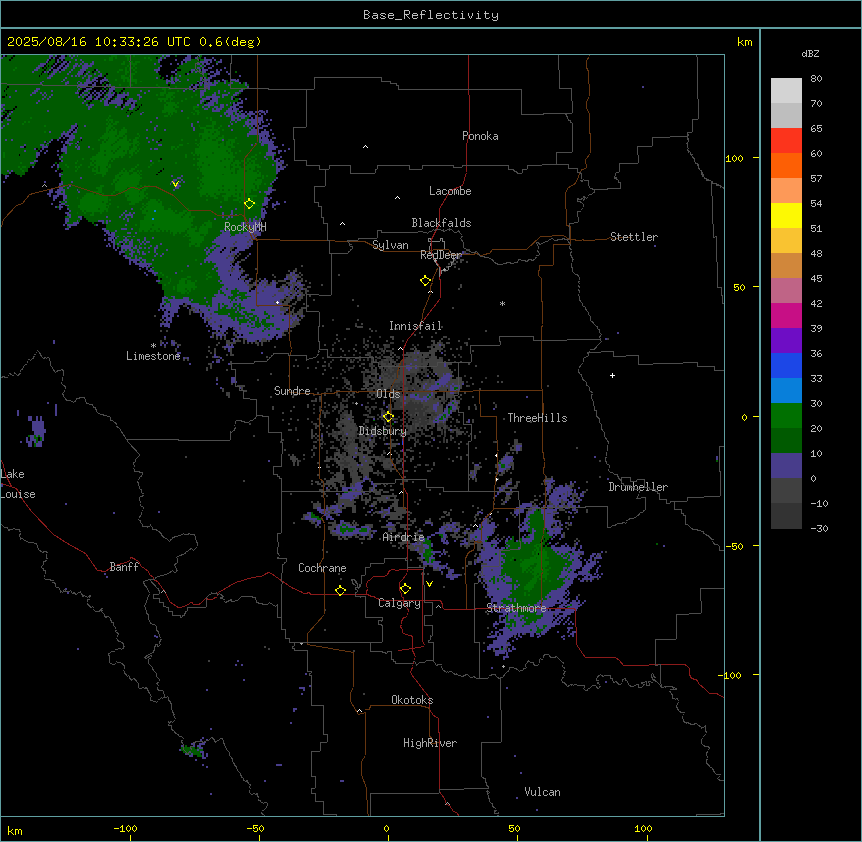Click the -100 tick on right axis
This screenshot has height=842, width=862.
[731, 675]
